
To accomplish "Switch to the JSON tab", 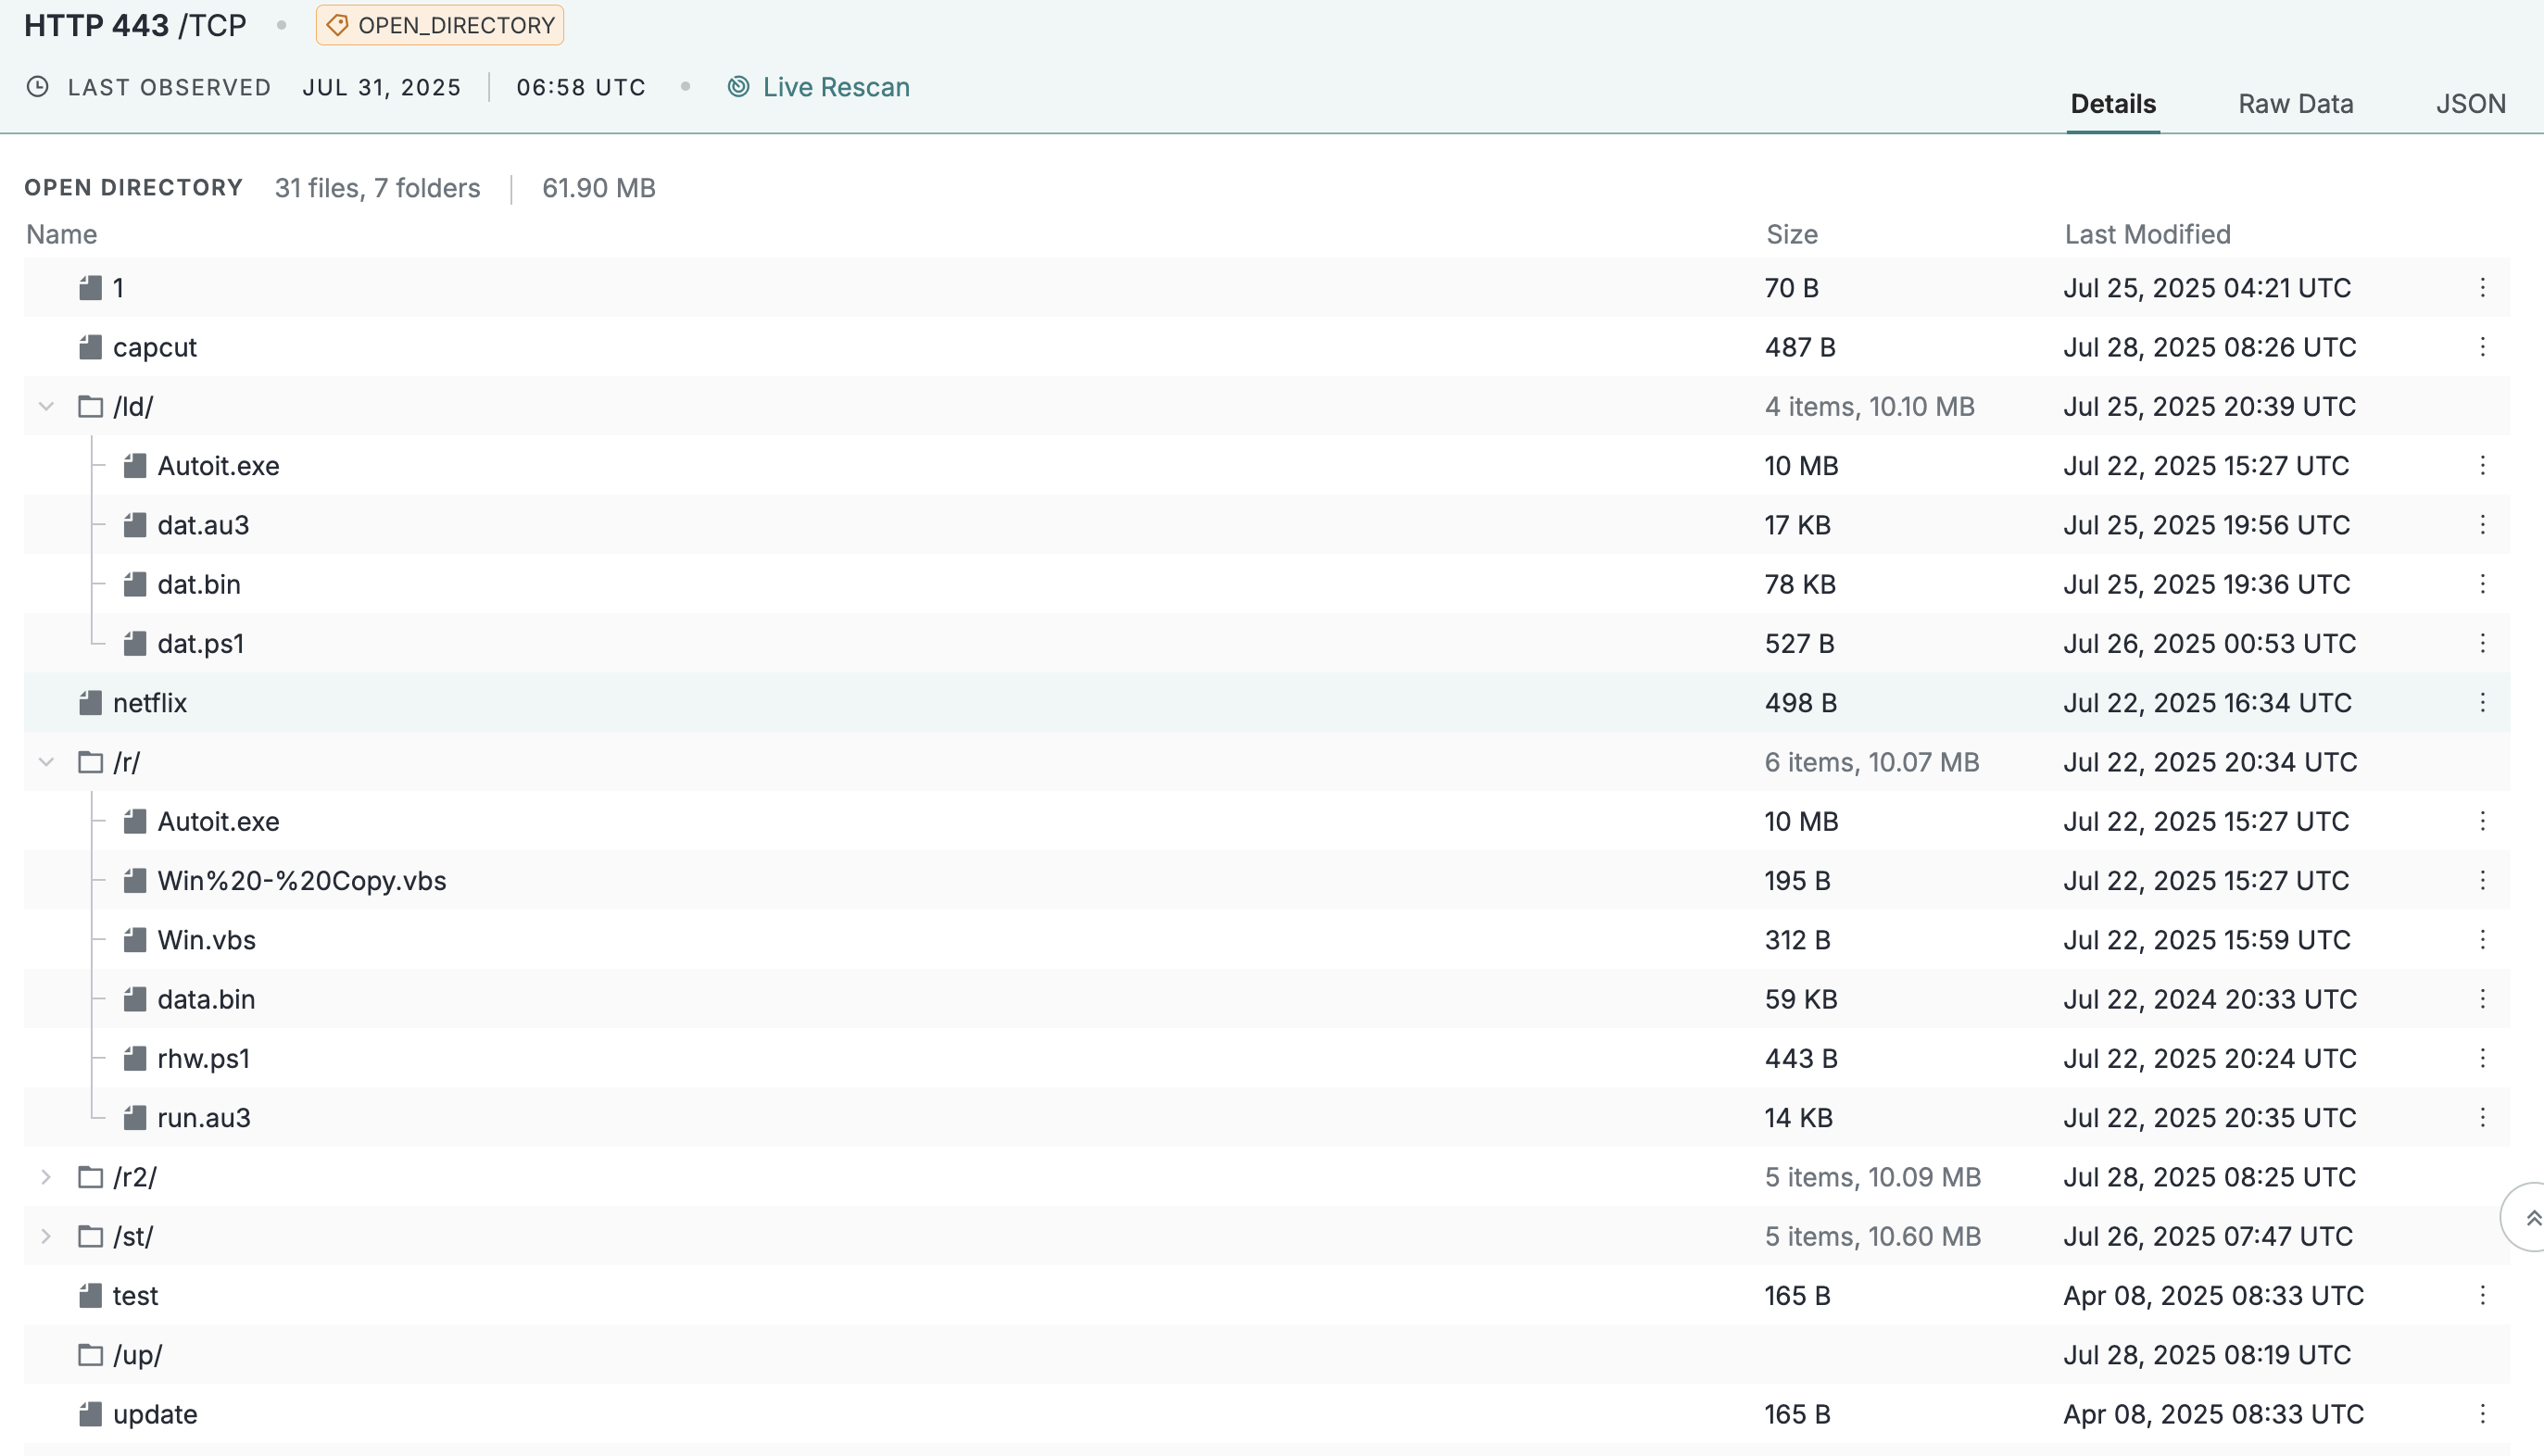I will pos(2470,104).
